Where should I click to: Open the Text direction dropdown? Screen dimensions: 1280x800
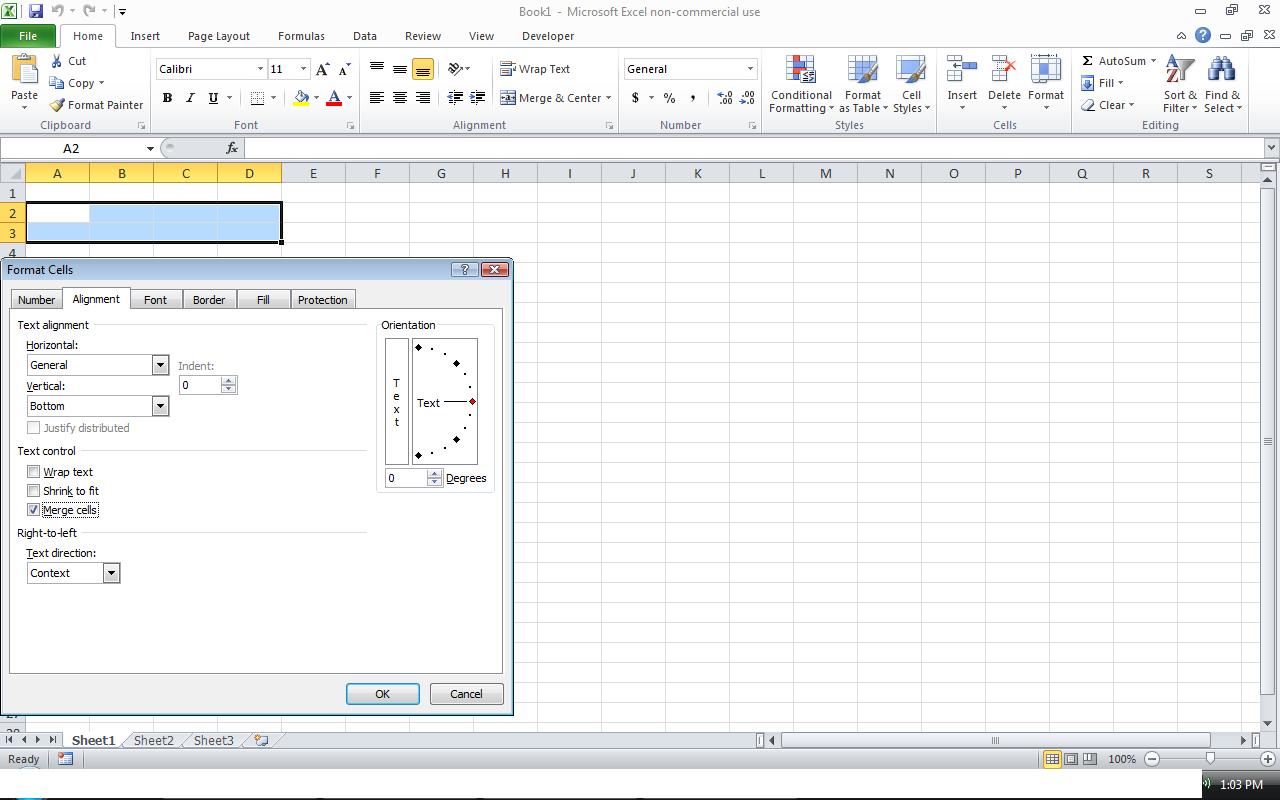tap(111, 572)
